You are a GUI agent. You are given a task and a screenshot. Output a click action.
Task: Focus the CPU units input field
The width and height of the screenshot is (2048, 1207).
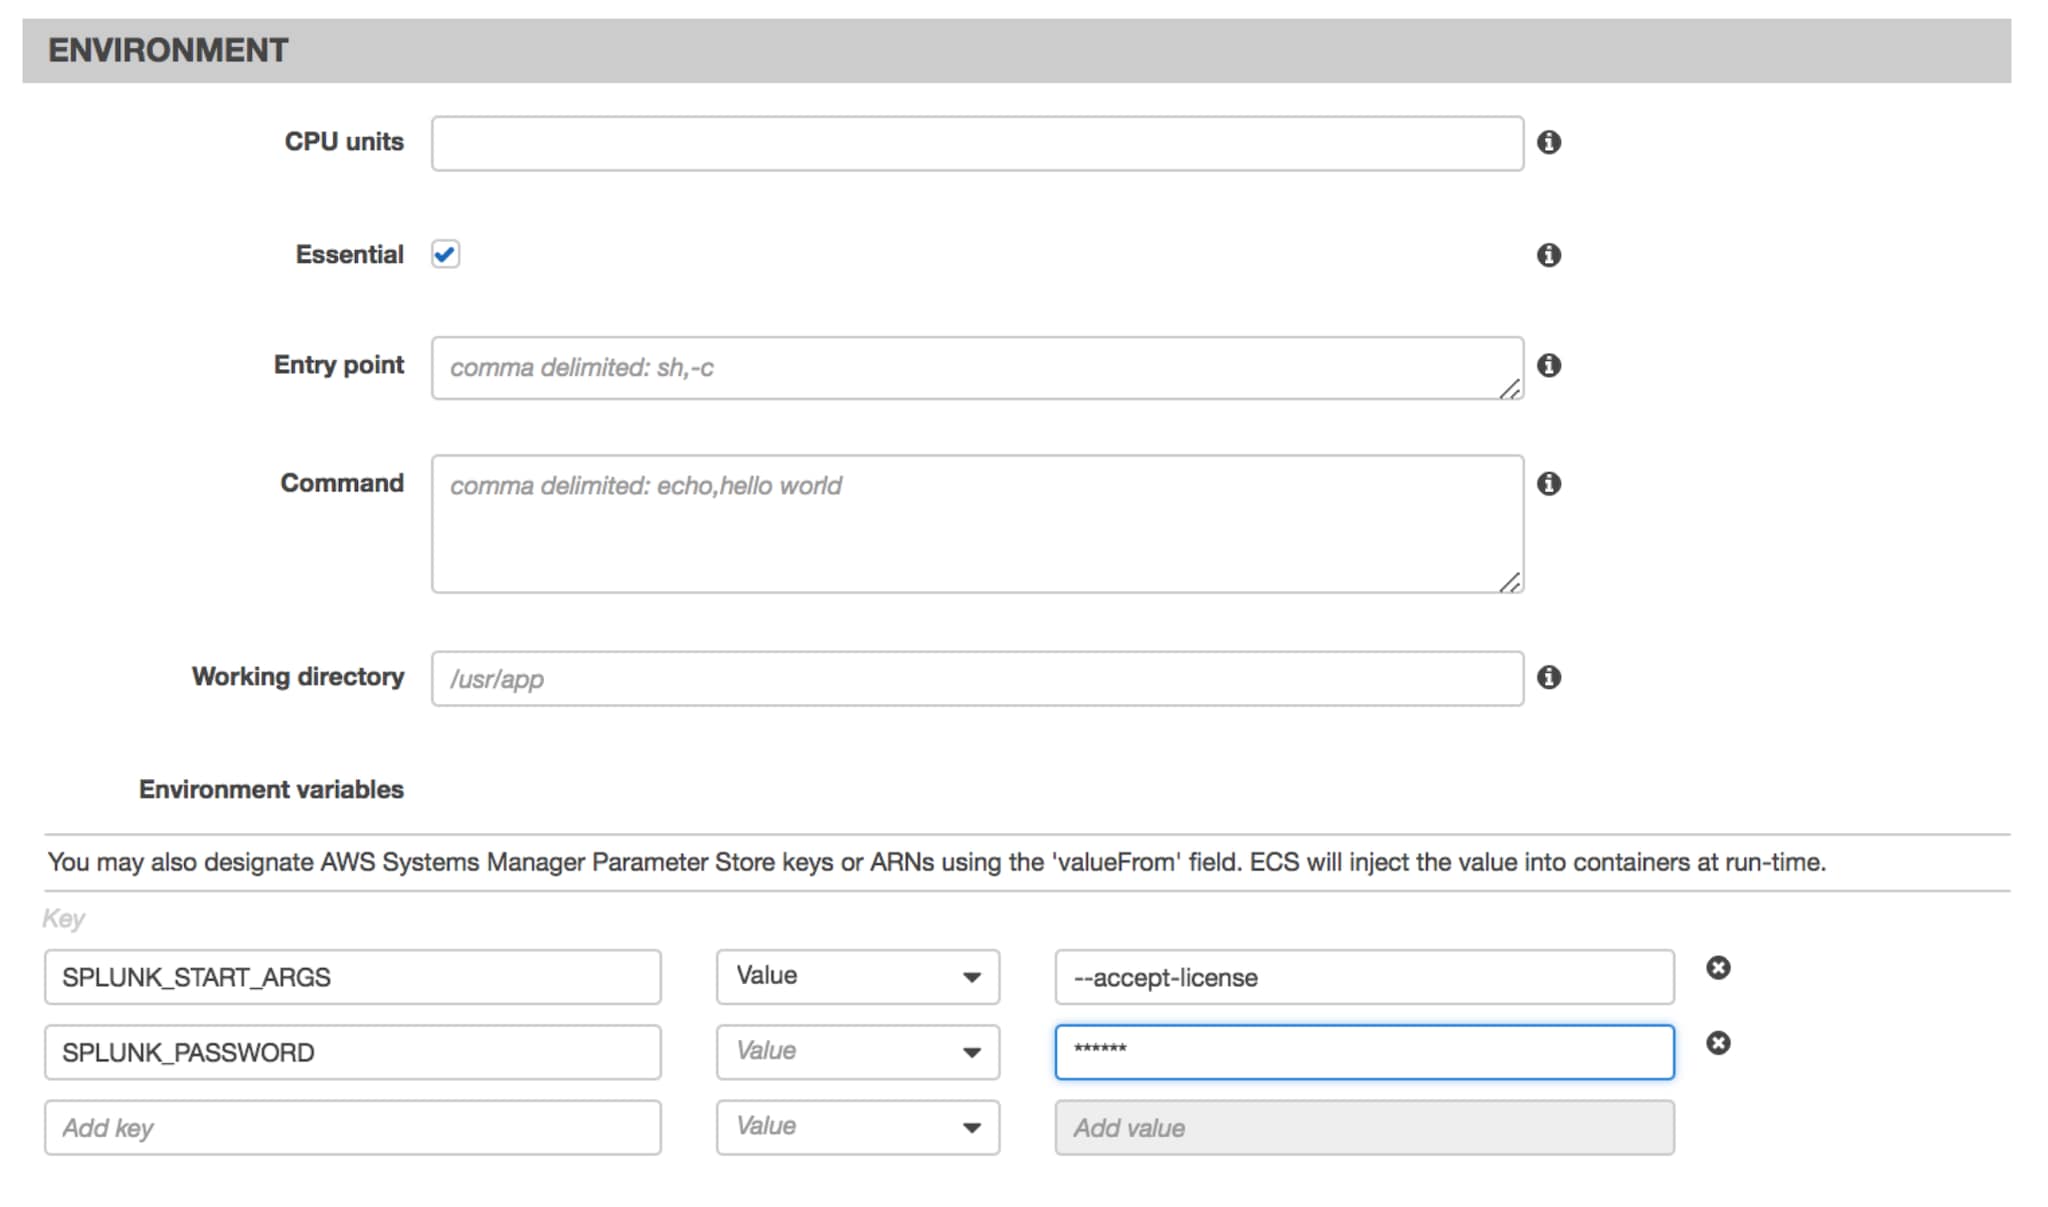pos(977,143)
